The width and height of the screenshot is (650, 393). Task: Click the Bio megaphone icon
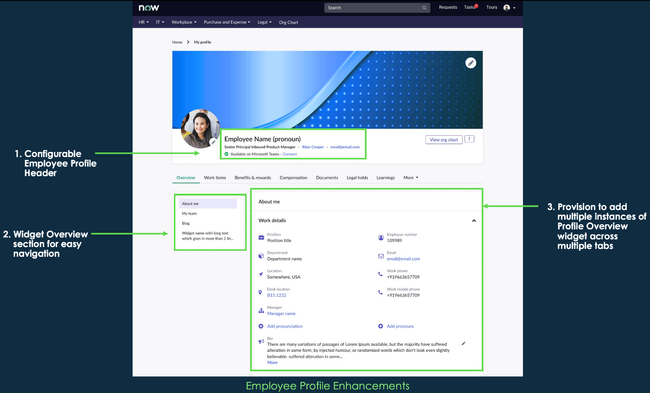[261, 342]
